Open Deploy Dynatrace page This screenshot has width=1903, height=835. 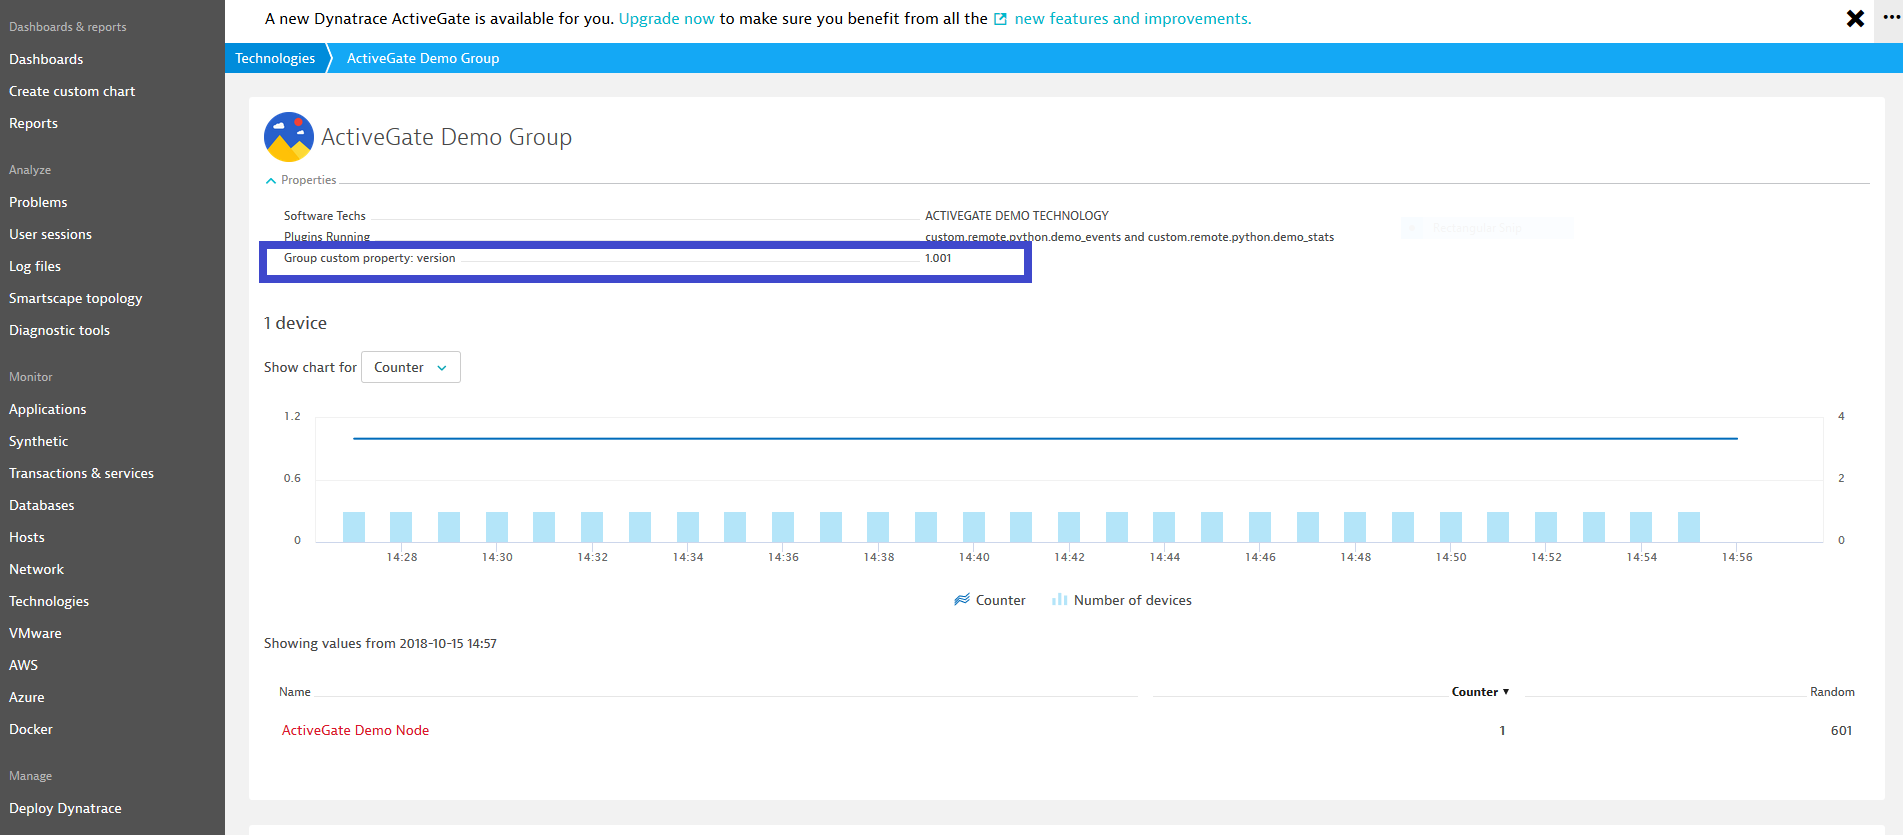click(x=65, y=808)
